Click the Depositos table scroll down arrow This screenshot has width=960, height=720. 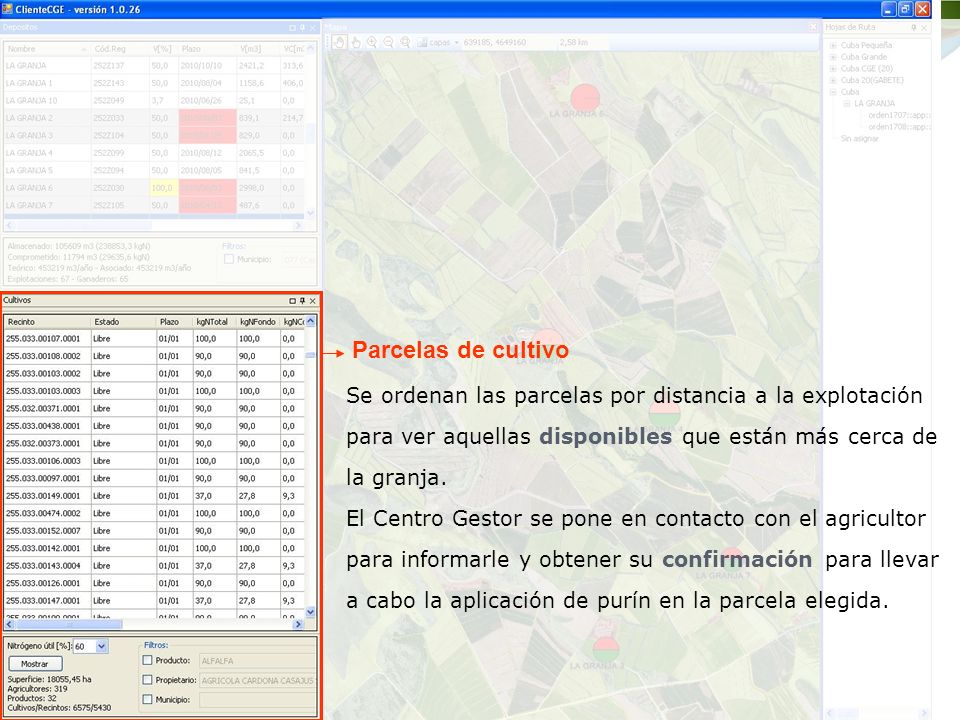click(x=310, y=213)
